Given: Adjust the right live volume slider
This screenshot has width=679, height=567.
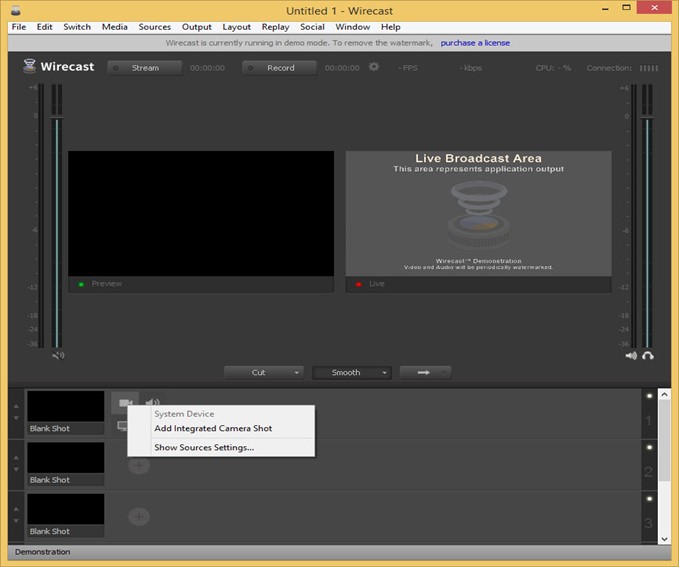Looking at the screenshot, I should point(647,118).
